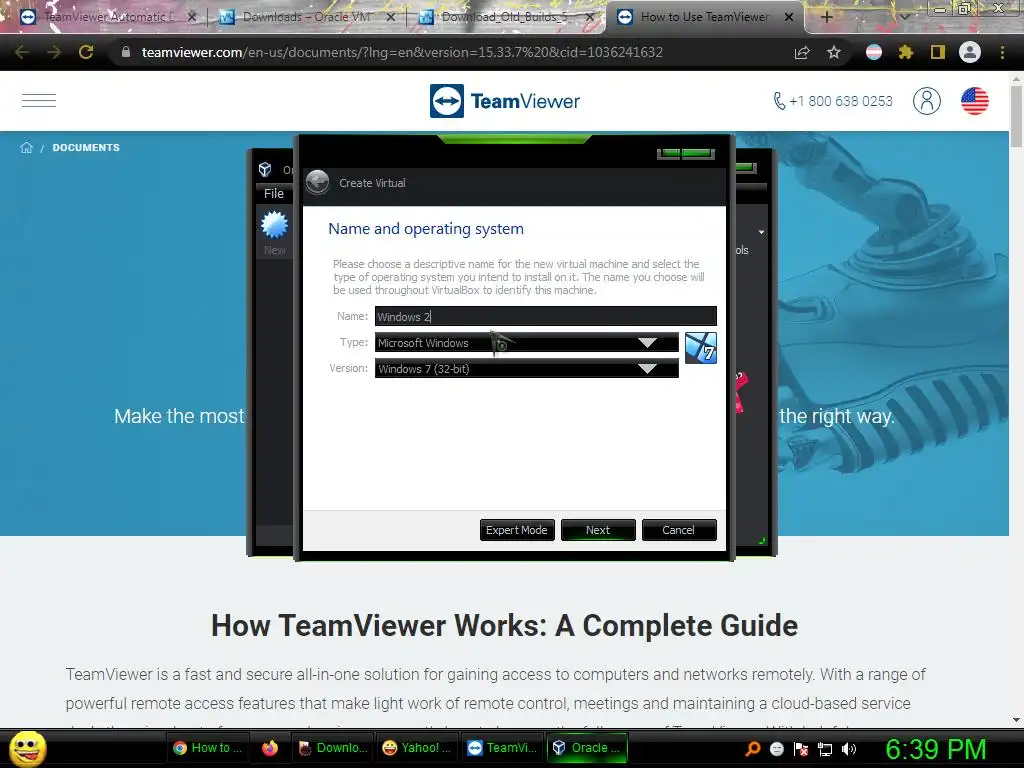
Task: Reload the TeamViewer page
Action: [x=86, y=52]
